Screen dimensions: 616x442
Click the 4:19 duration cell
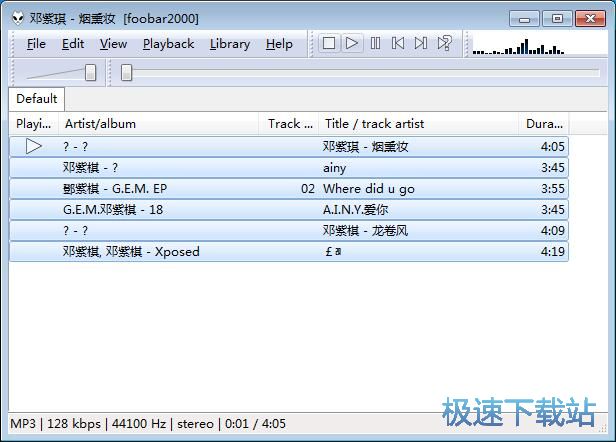[x=552, y=251]
